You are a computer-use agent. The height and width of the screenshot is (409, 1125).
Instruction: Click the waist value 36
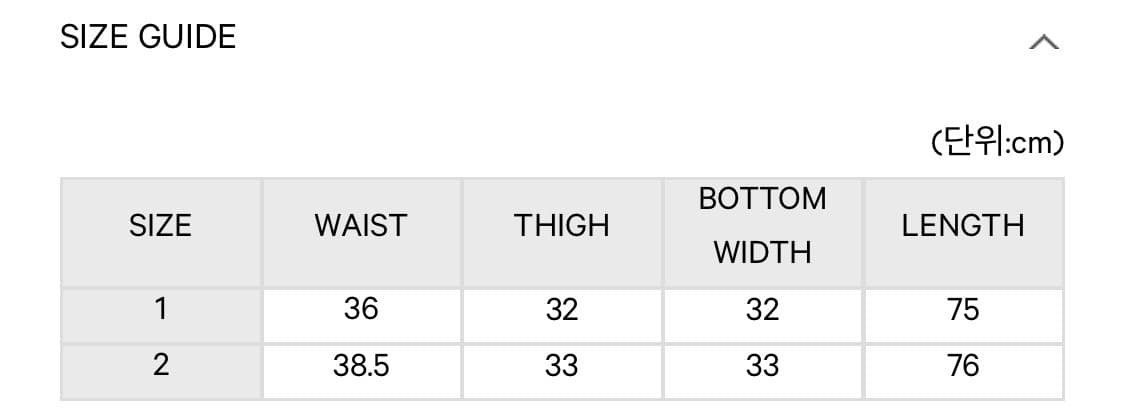(x=361, y=309)
